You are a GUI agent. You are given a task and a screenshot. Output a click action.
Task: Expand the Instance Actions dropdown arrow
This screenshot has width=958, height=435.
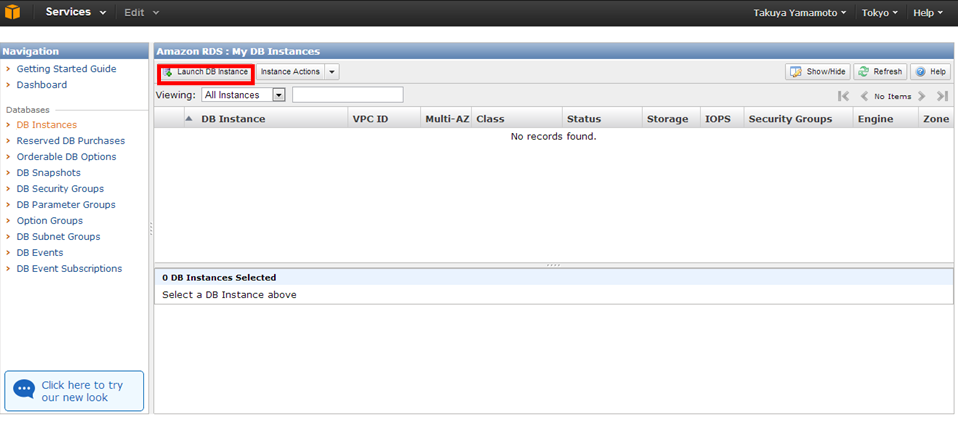[332, 72]
